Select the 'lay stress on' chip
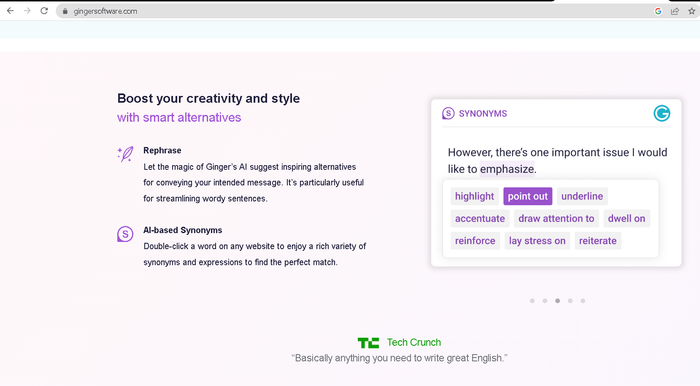The height and width of the screenshot is (386, 700). (x=537, y=241)
